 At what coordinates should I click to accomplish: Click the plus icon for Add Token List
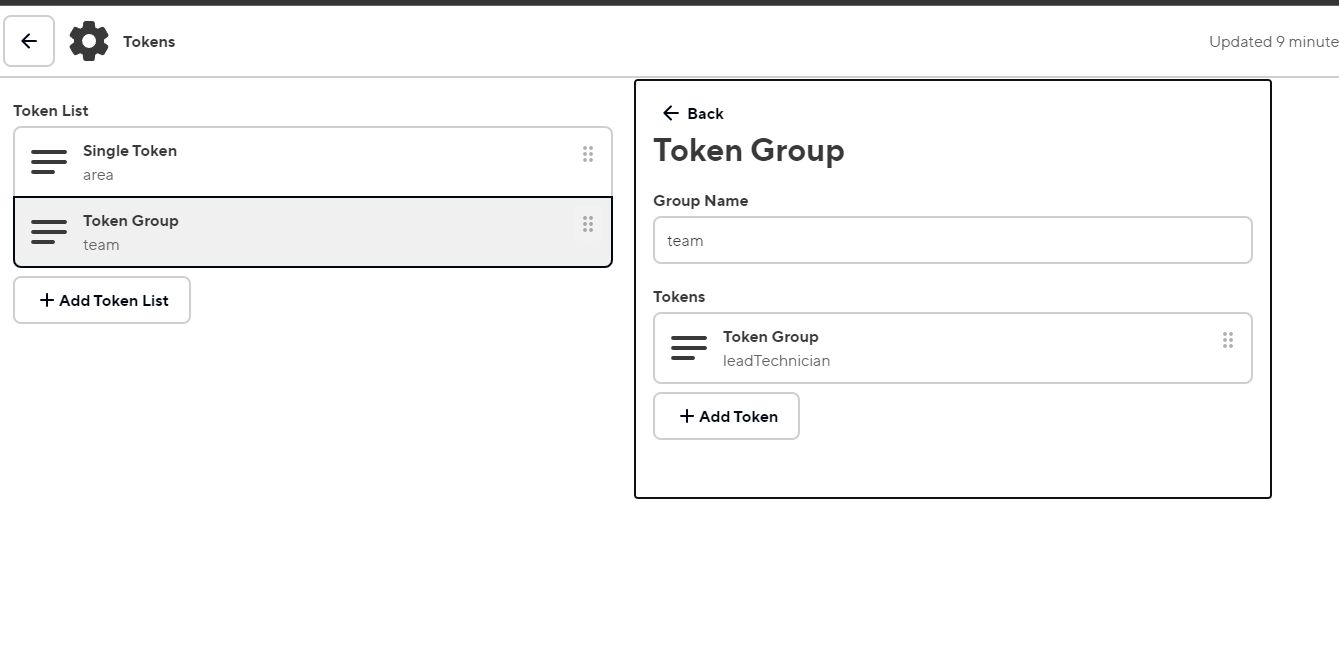coord(47,300)
